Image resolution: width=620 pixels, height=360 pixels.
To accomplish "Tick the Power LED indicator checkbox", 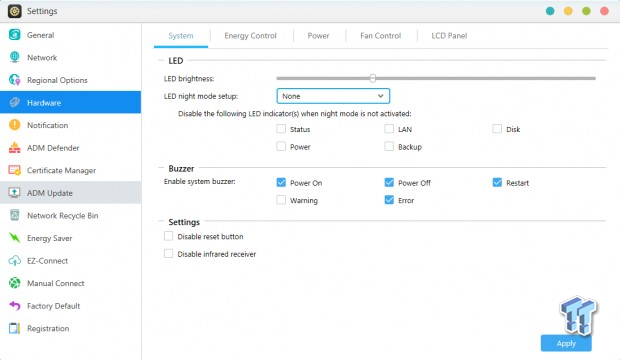I will [281, 146].
